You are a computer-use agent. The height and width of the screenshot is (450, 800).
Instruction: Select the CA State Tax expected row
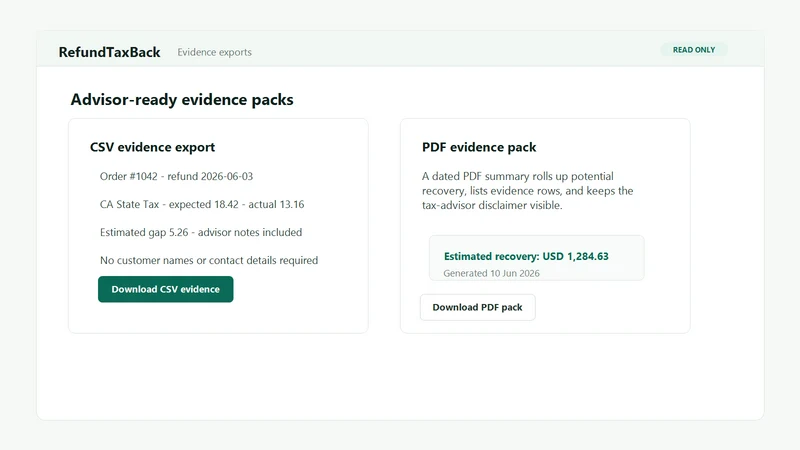point(202,204)
